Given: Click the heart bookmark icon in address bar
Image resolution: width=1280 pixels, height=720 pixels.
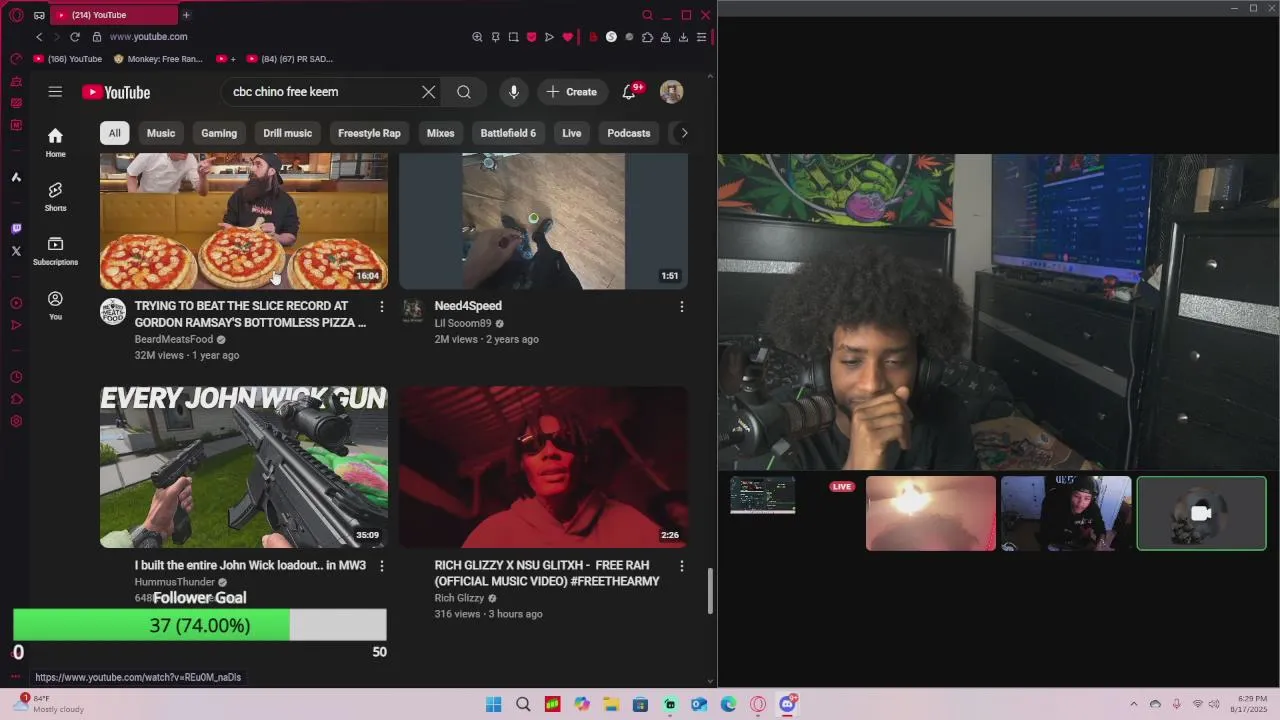Looking at the screenshot, I should coord(567,37).
